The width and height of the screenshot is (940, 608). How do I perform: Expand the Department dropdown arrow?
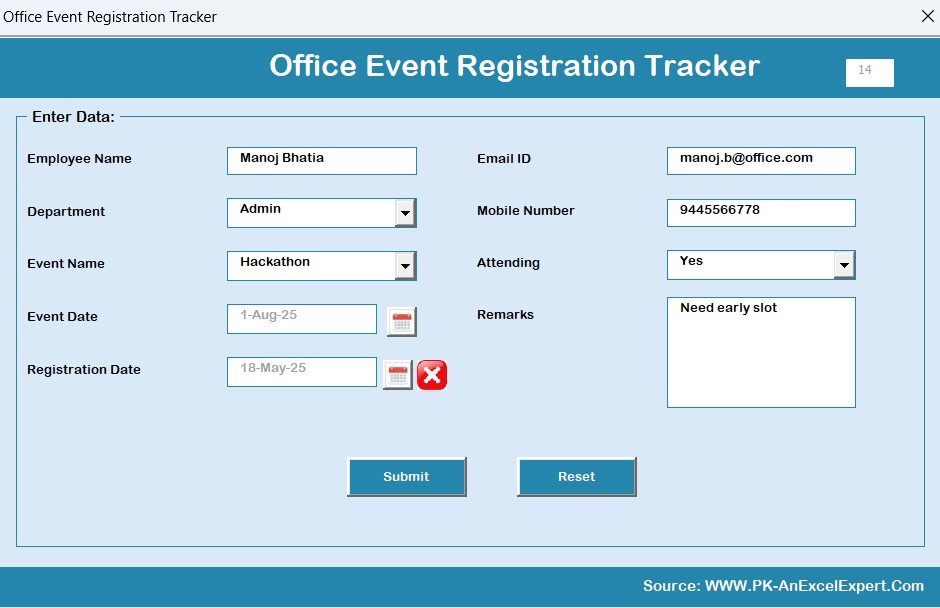[x=405, y=213]
